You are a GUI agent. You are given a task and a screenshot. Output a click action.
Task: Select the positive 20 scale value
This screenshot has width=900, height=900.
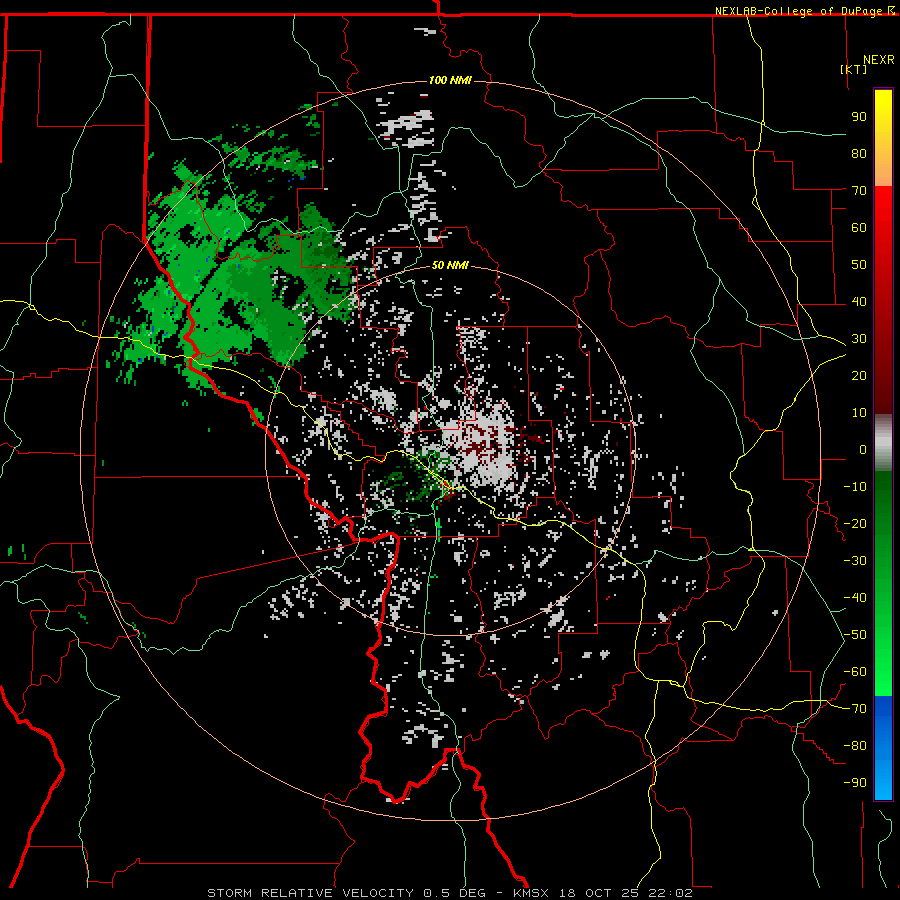pos(859,376)
